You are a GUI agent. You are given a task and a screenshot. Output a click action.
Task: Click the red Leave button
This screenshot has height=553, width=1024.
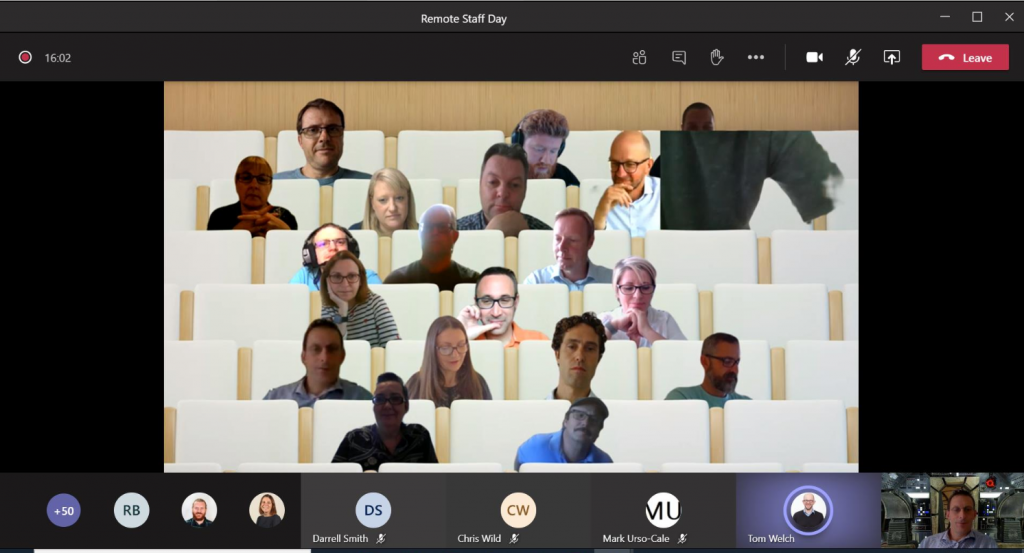pyautogui.click(x=965, y=57)
